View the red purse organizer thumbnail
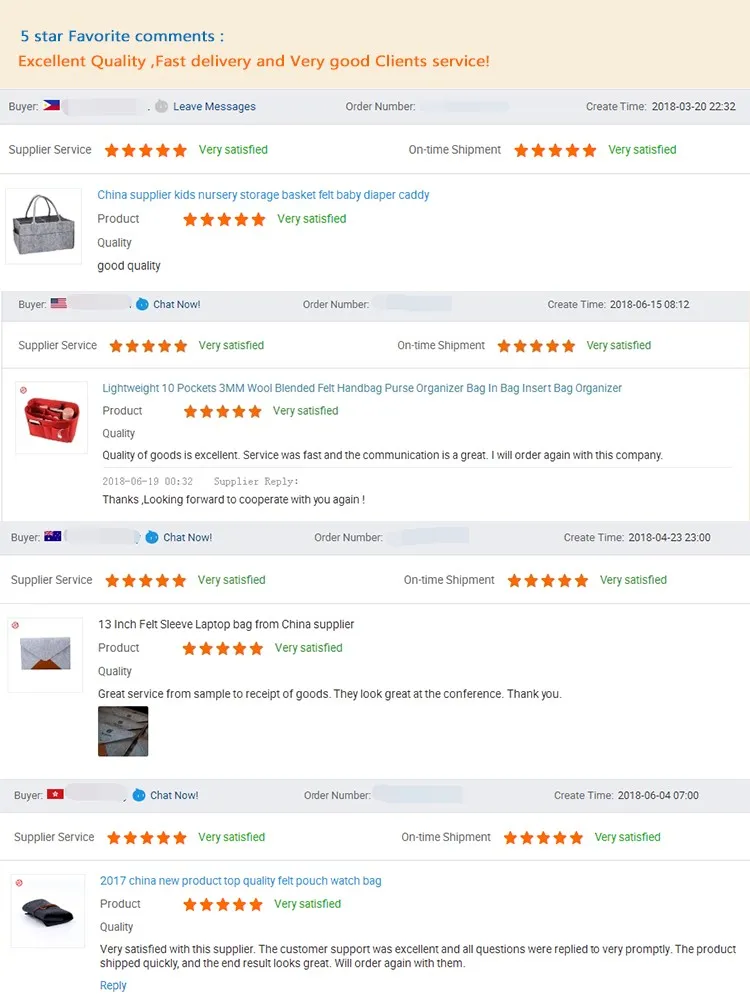Screen dimensions: 750x1005 coord(52,418)
